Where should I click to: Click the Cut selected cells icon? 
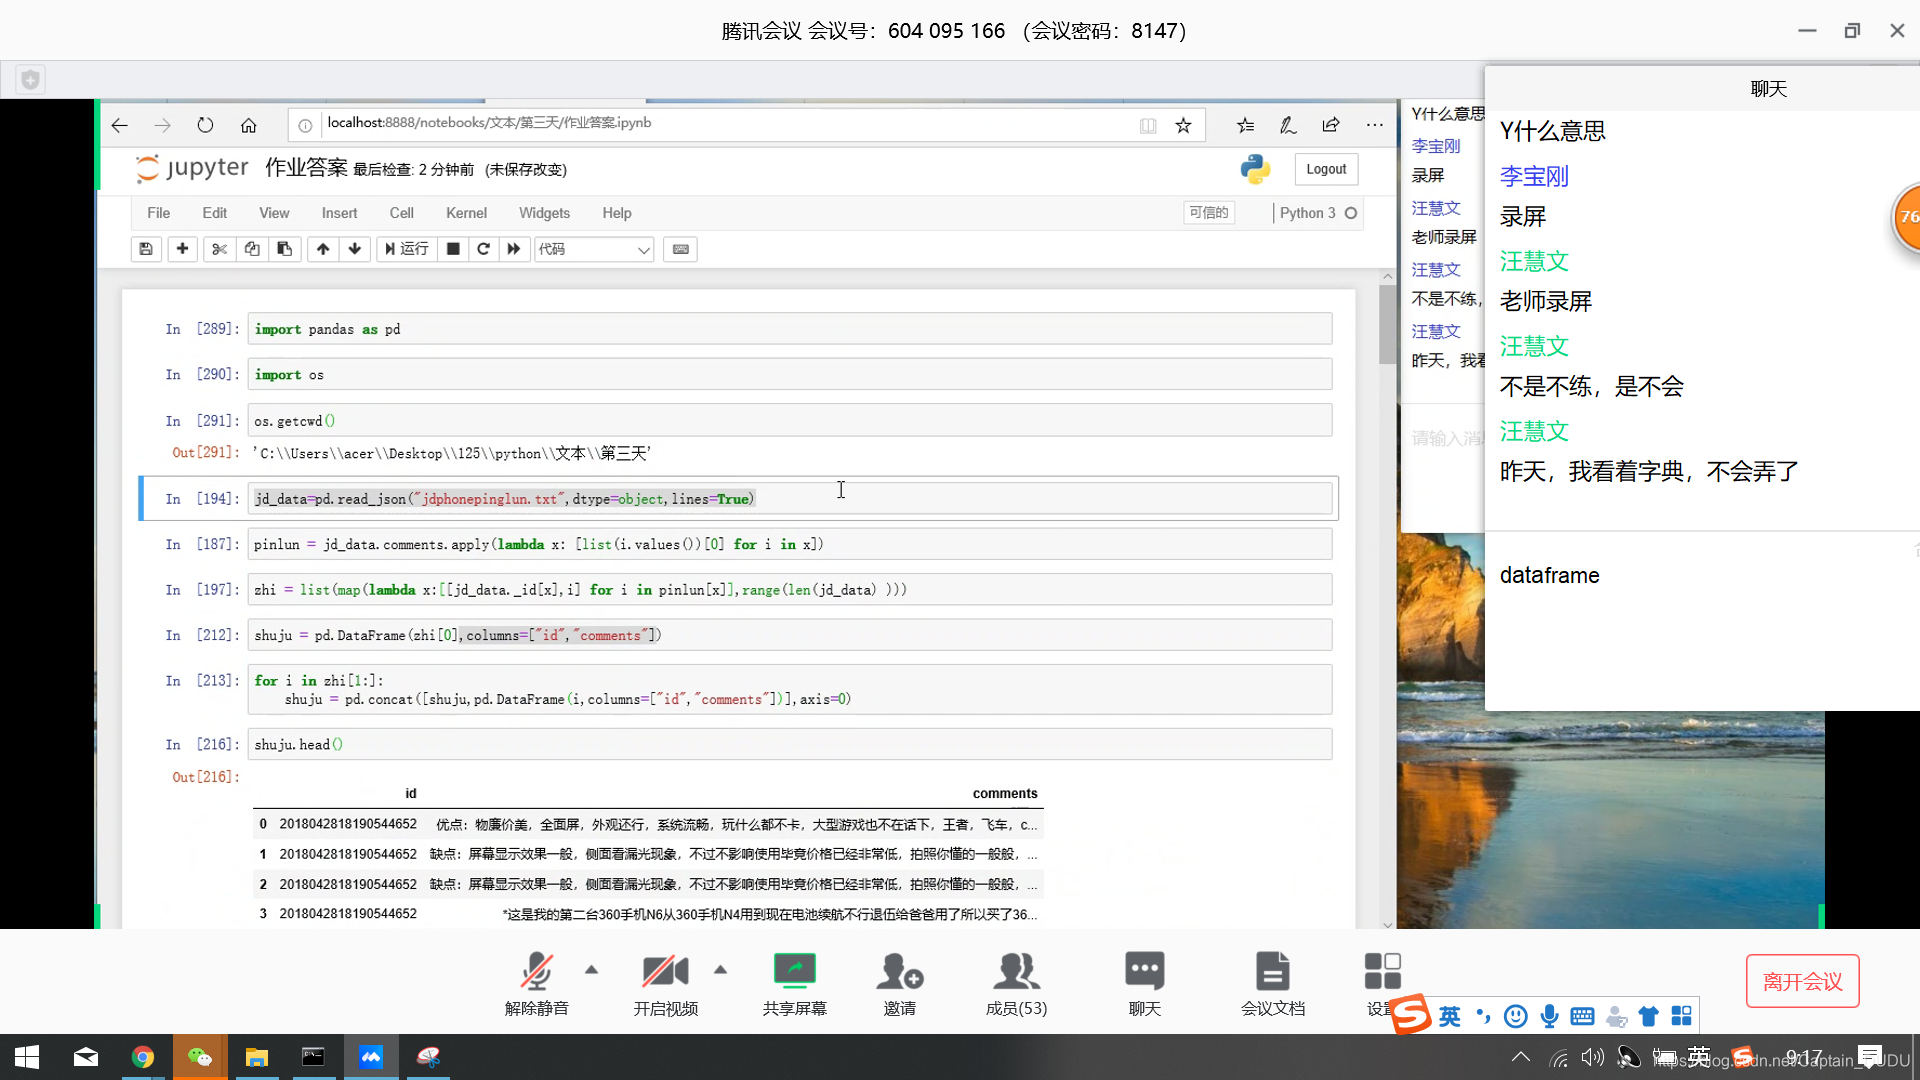(219, 249)
